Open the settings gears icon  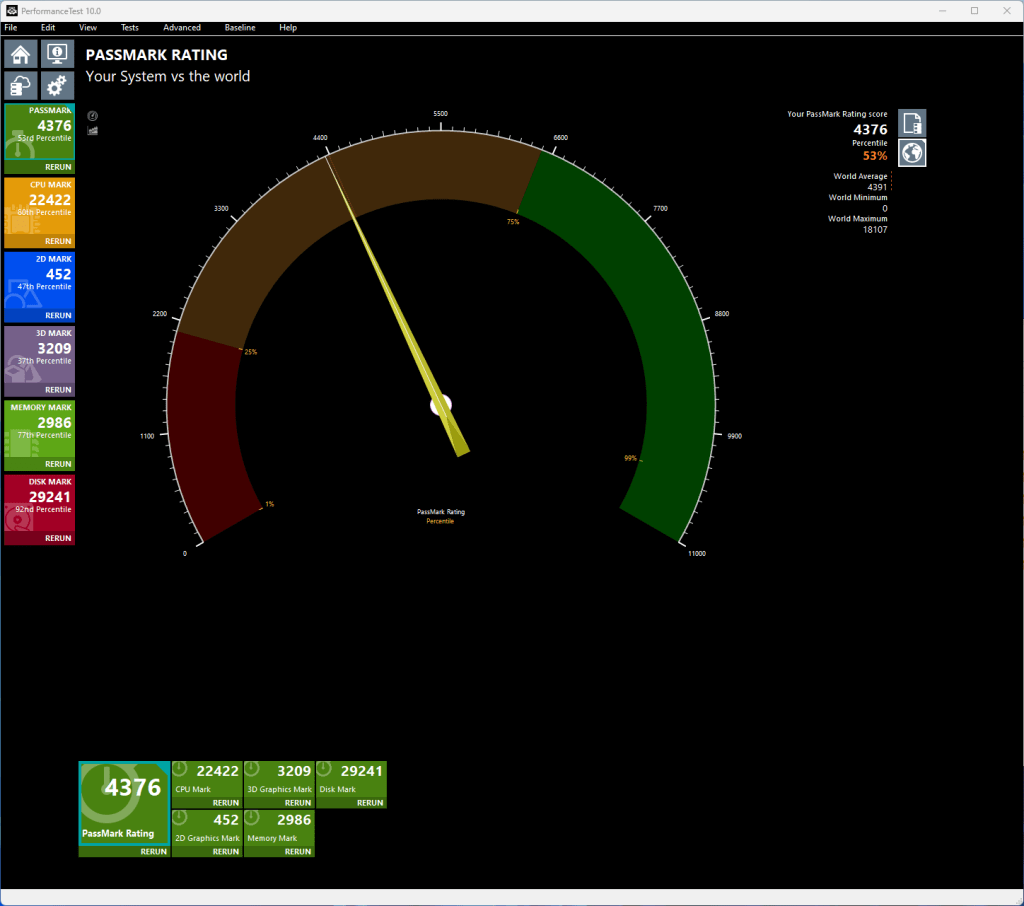point(57,86)
